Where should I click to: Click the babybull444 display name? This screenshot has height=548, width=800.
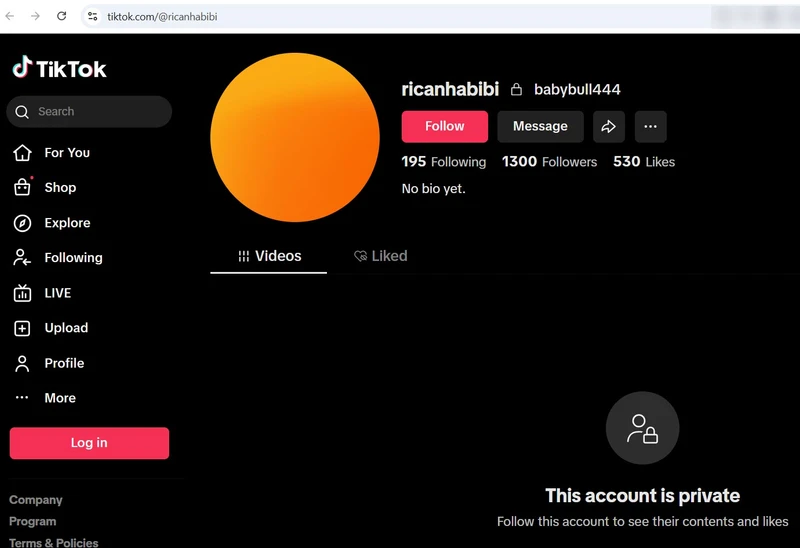[x=577, y=89]
